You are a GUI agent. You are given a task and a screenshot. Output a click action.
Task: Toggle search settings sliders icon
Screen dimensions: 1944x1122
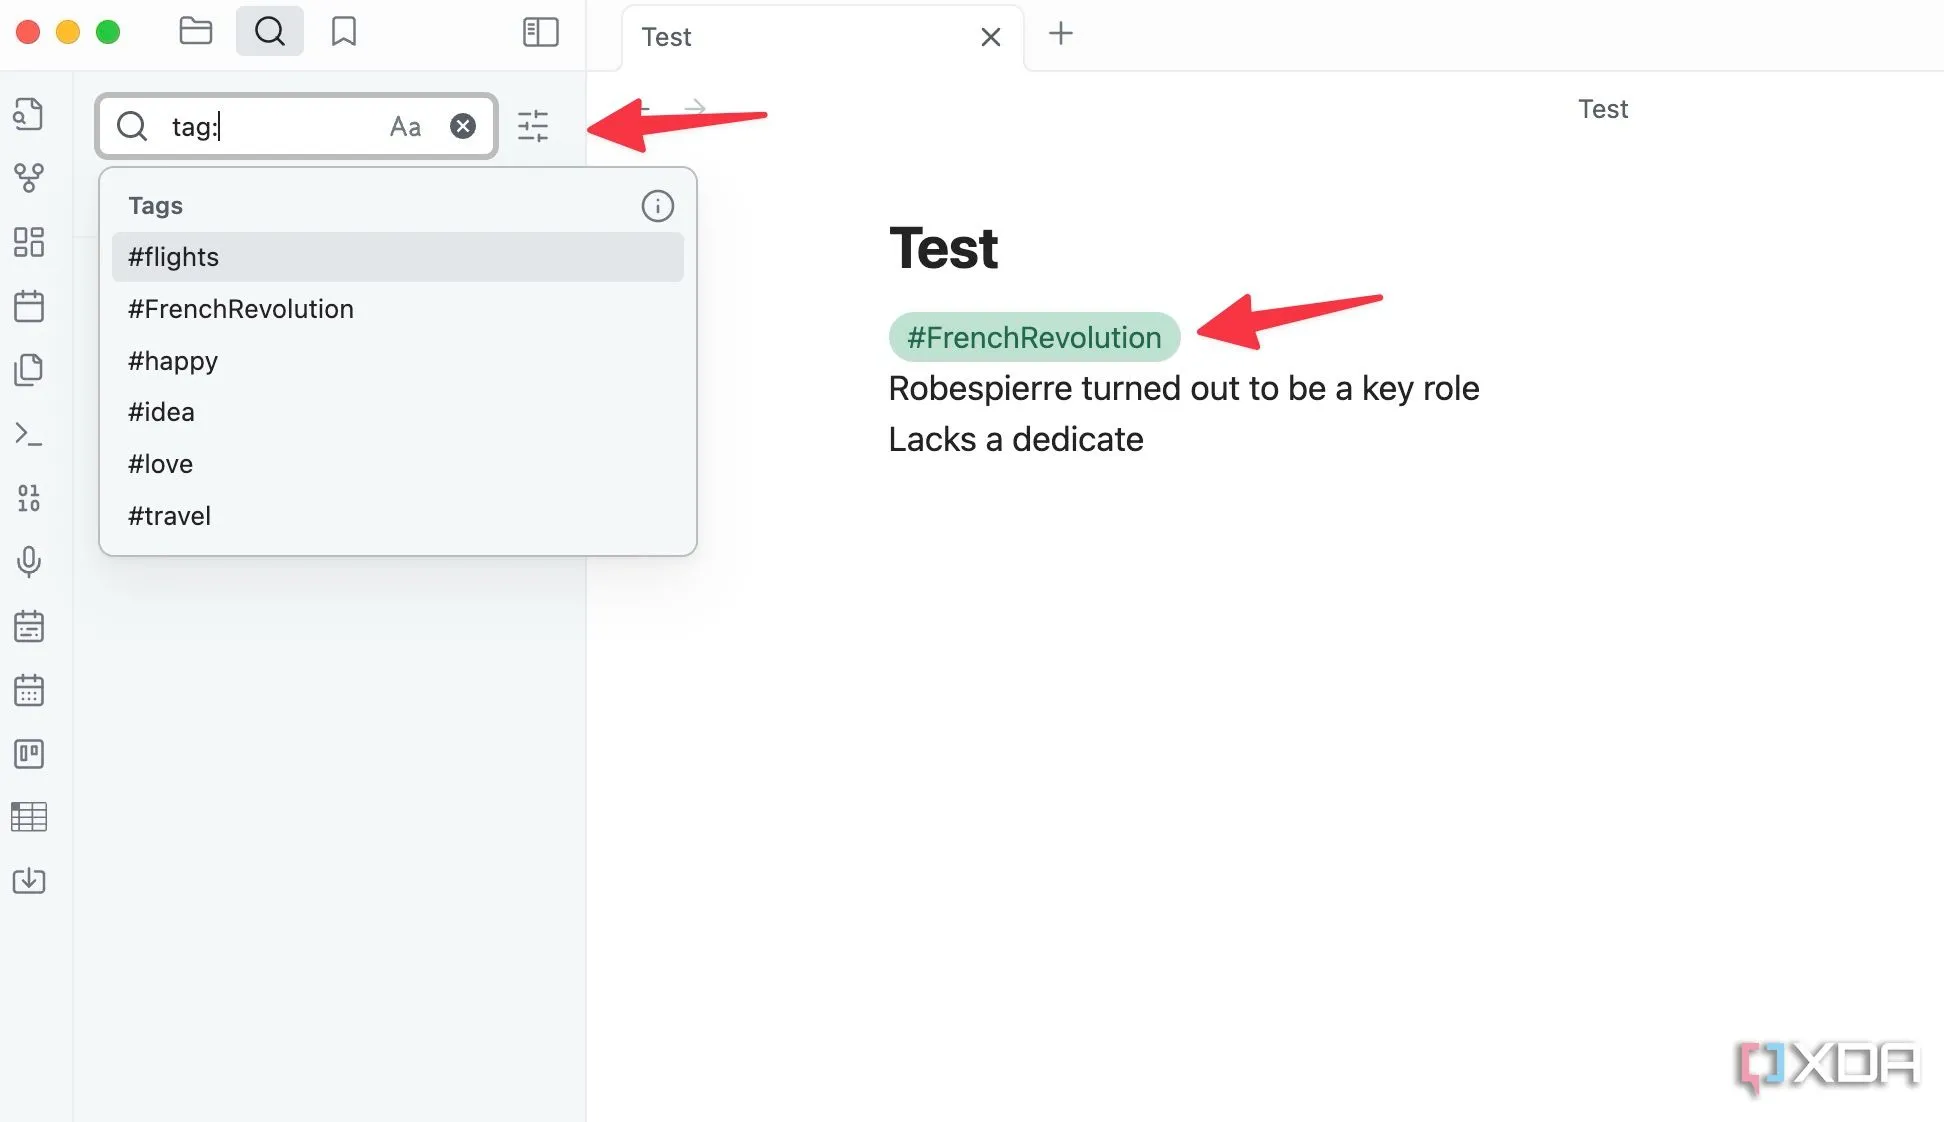coord(533,126)
